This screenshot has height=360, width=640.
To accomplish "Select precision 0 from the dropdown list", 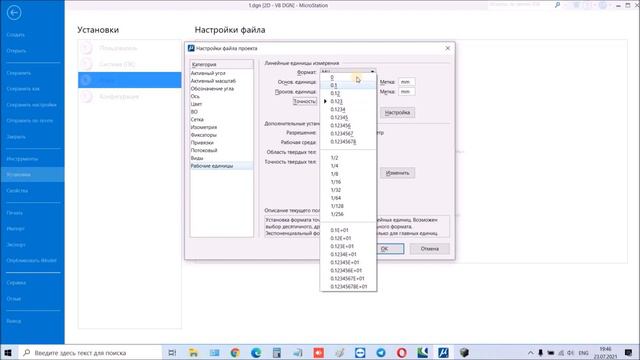I will (x=348, y=77).
